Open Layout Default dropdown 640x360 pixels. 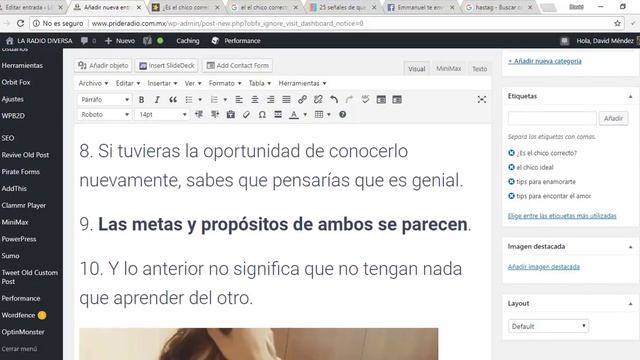(x=548, y=326)
